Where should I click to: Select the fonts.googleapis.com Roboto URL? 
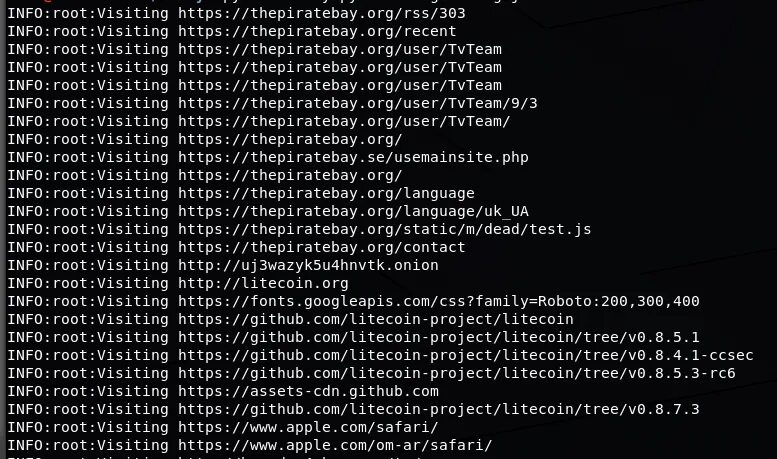439,301
